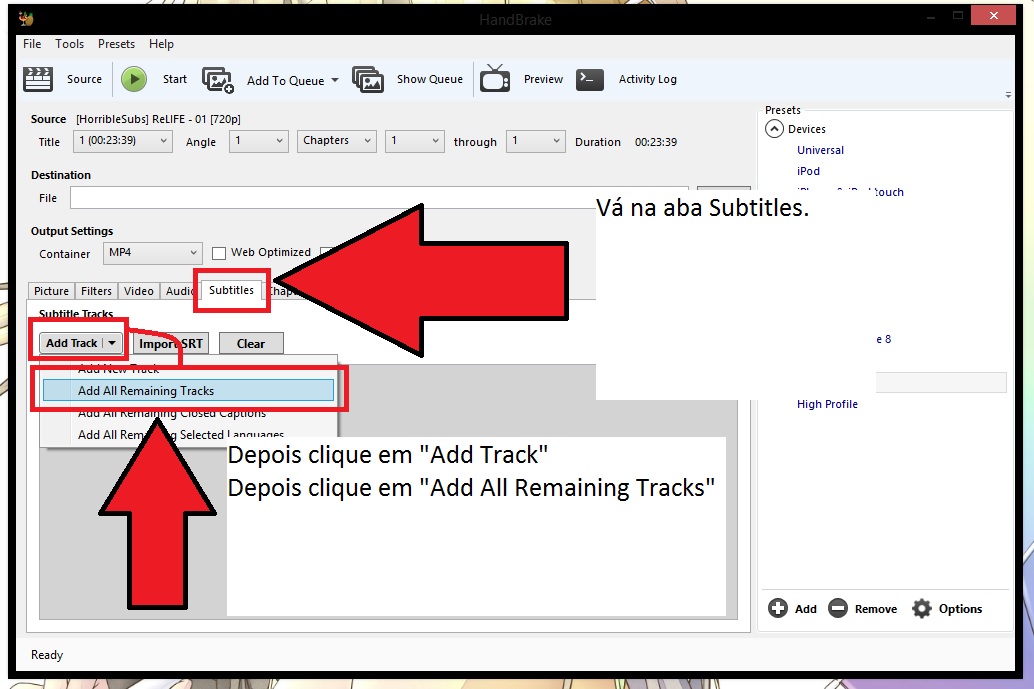Click the Show Queue icon

click(368, 79)
